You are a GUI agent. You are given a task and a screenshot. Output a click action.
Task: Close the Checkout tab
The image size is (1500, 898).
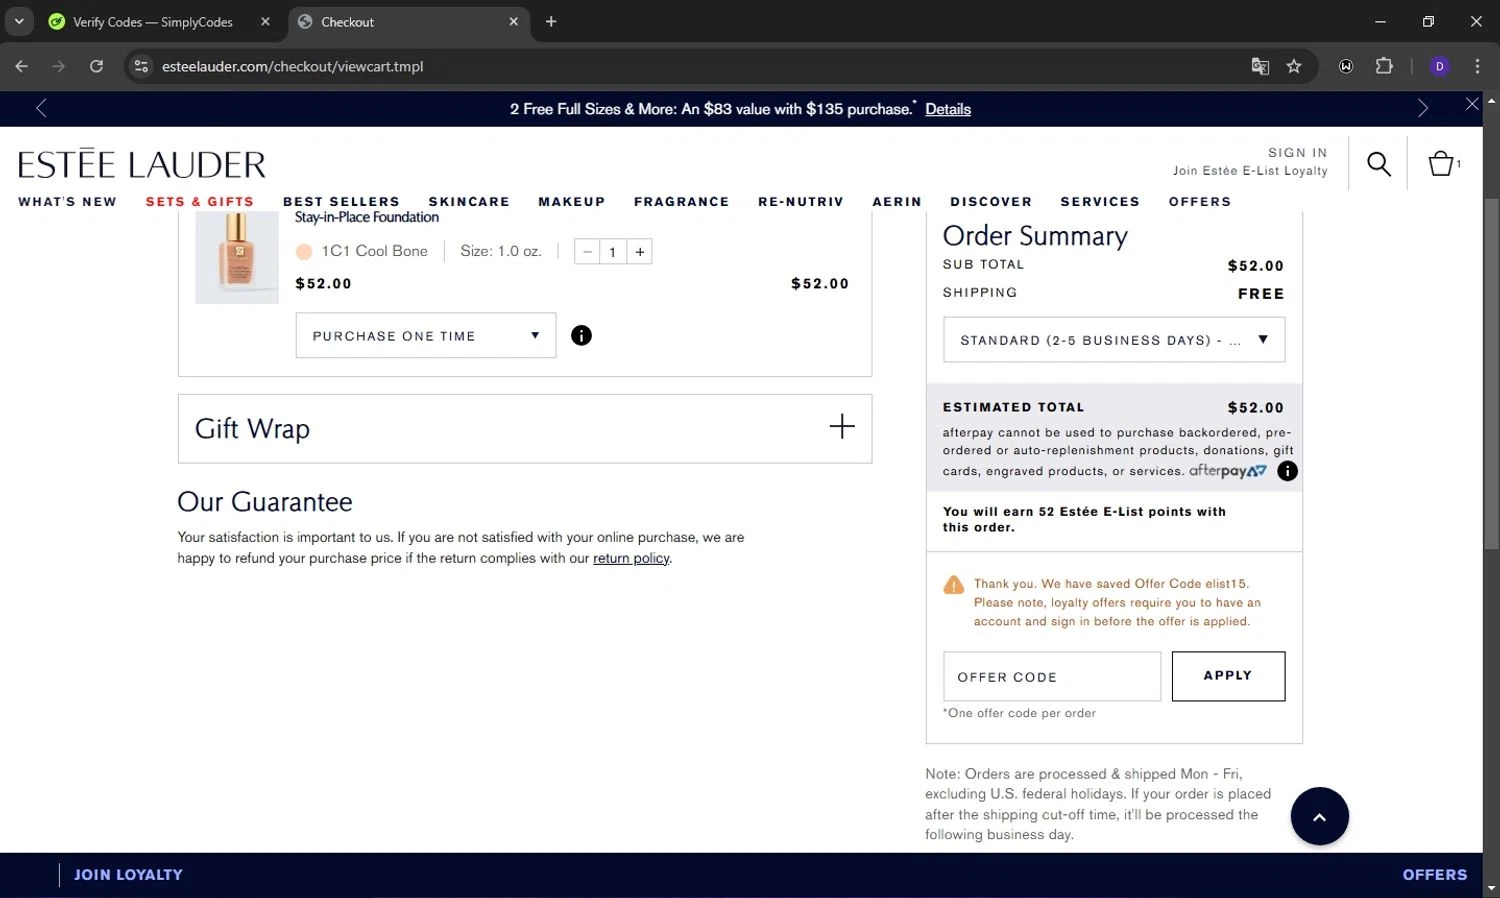[x=513, y=21]
